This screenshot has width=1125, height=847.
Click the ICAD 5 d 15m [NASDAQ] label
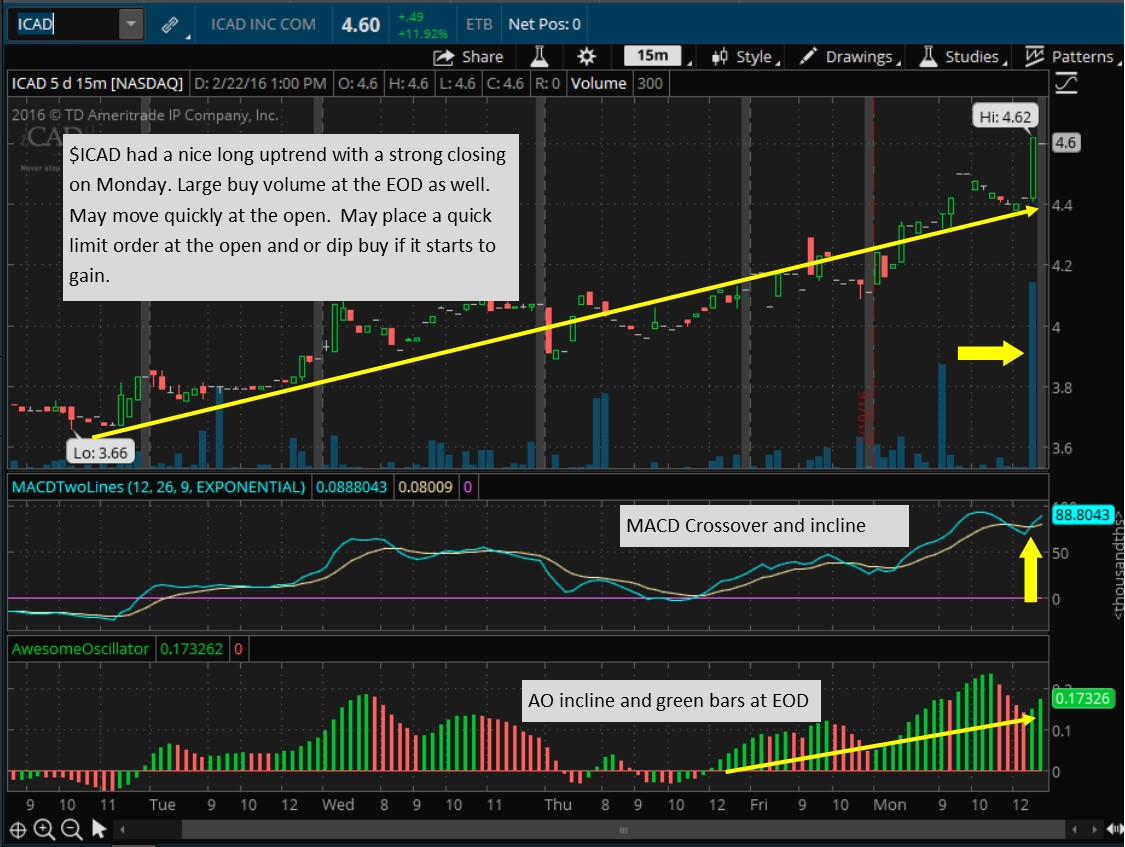pyautogui.click(x=97, y=83)
